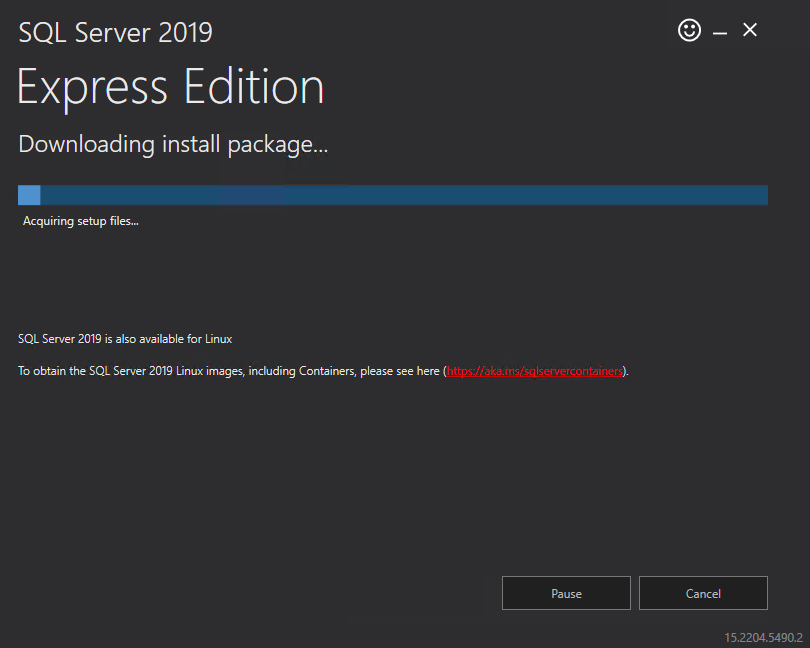Halt the setup download using Pause
Image resolution: width=810 pixels, height=648 pixels.
click(x=565, y=593)
